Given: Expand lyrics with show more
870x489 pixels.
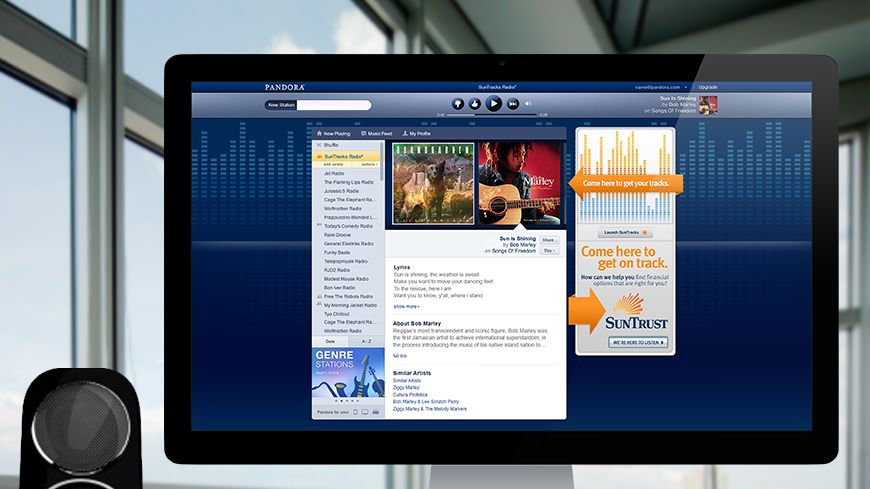Looking at the screenshot, I should pyautogui.click(x=406, y=306).
